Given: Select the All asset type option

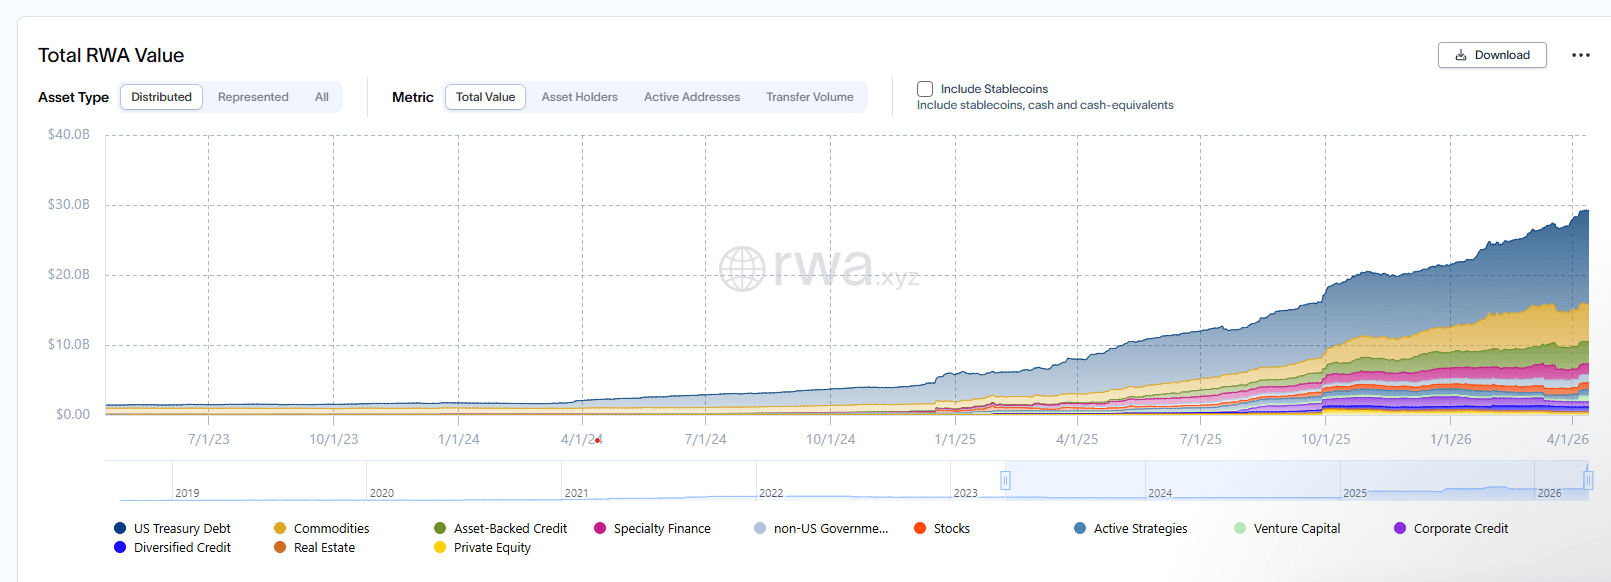Looking at the screenshot, I should tap(321, 97).
